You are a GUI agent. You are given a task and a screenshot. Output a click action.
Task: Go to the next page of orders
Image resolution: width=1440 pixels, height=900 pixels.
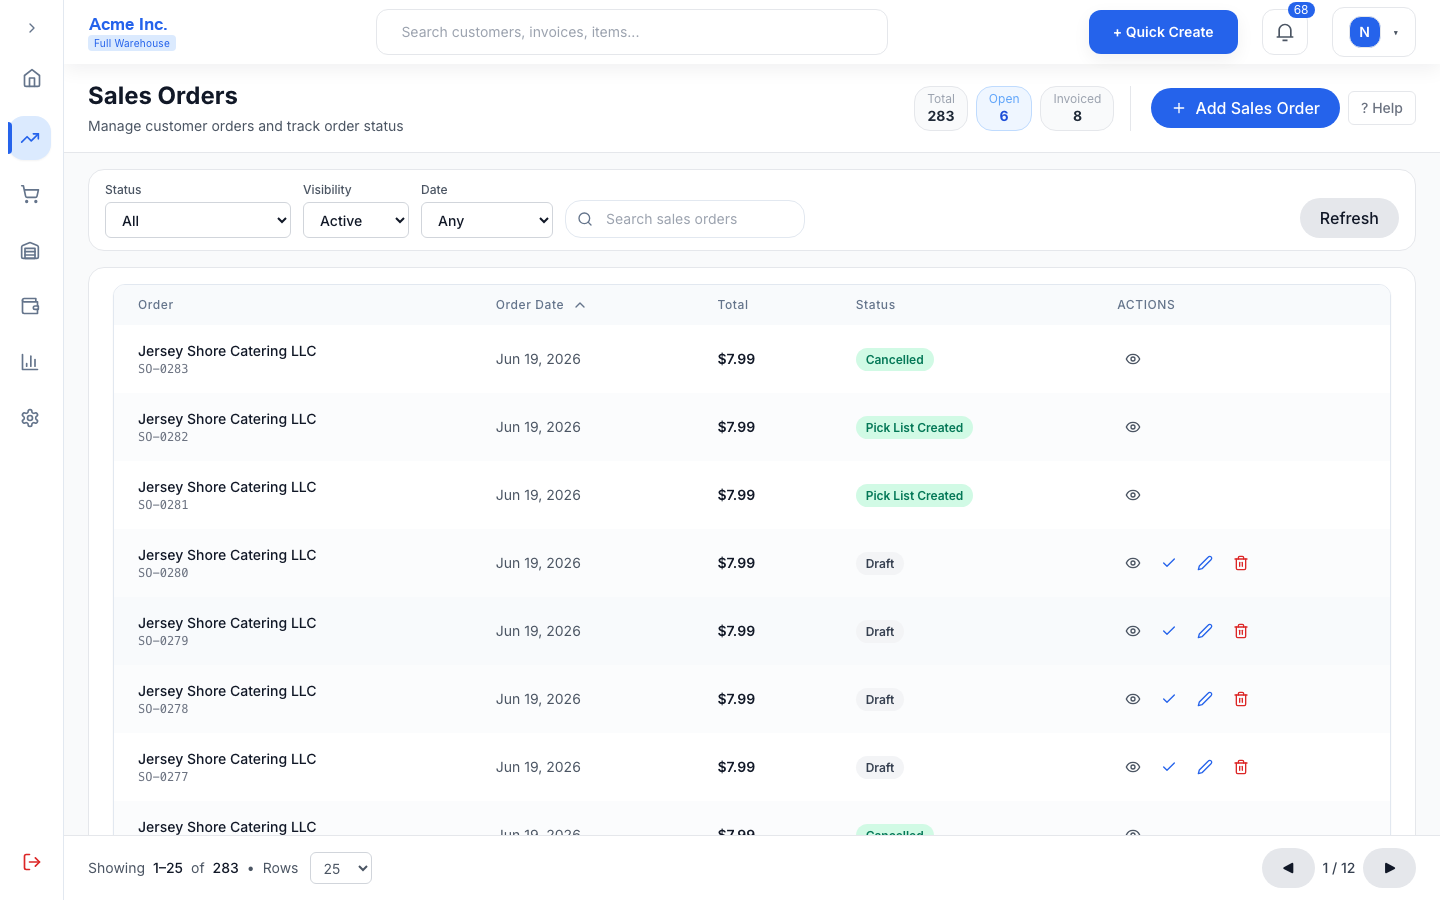tap(1389, 868)
